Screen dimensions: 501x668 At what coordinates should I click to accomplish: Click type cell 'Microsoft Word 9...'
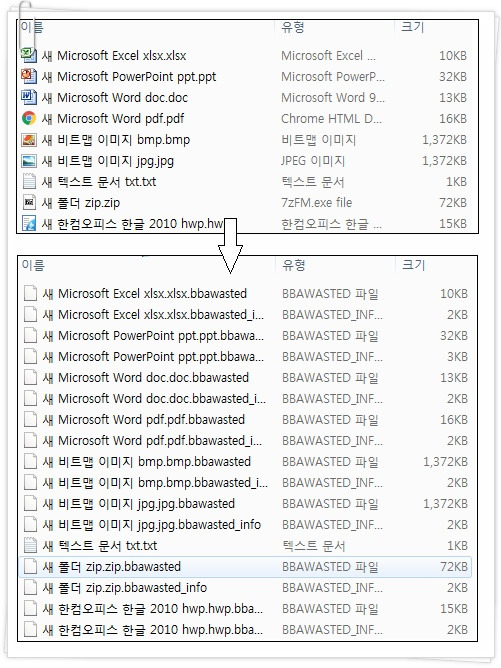(333, 97)
